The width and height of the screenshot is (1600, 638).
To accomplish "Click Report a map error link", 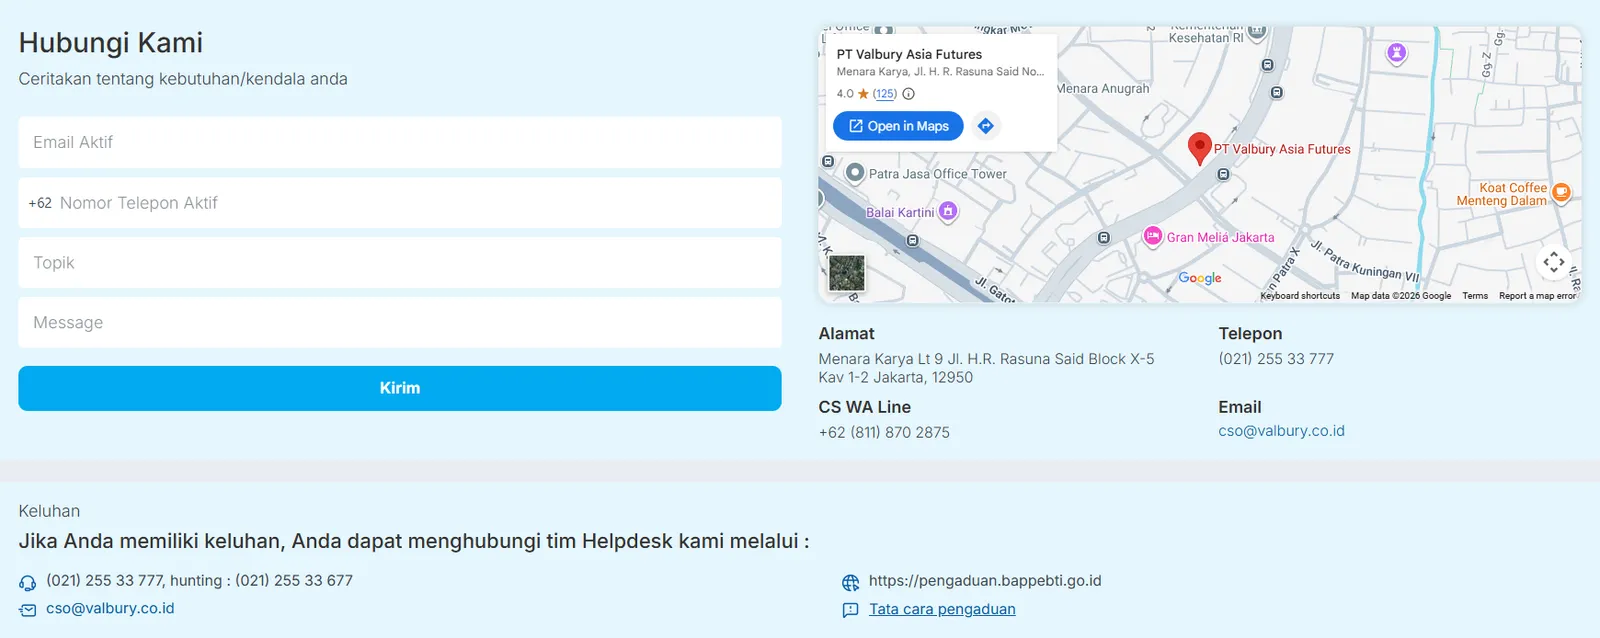I will click(x=1537, y=296).
